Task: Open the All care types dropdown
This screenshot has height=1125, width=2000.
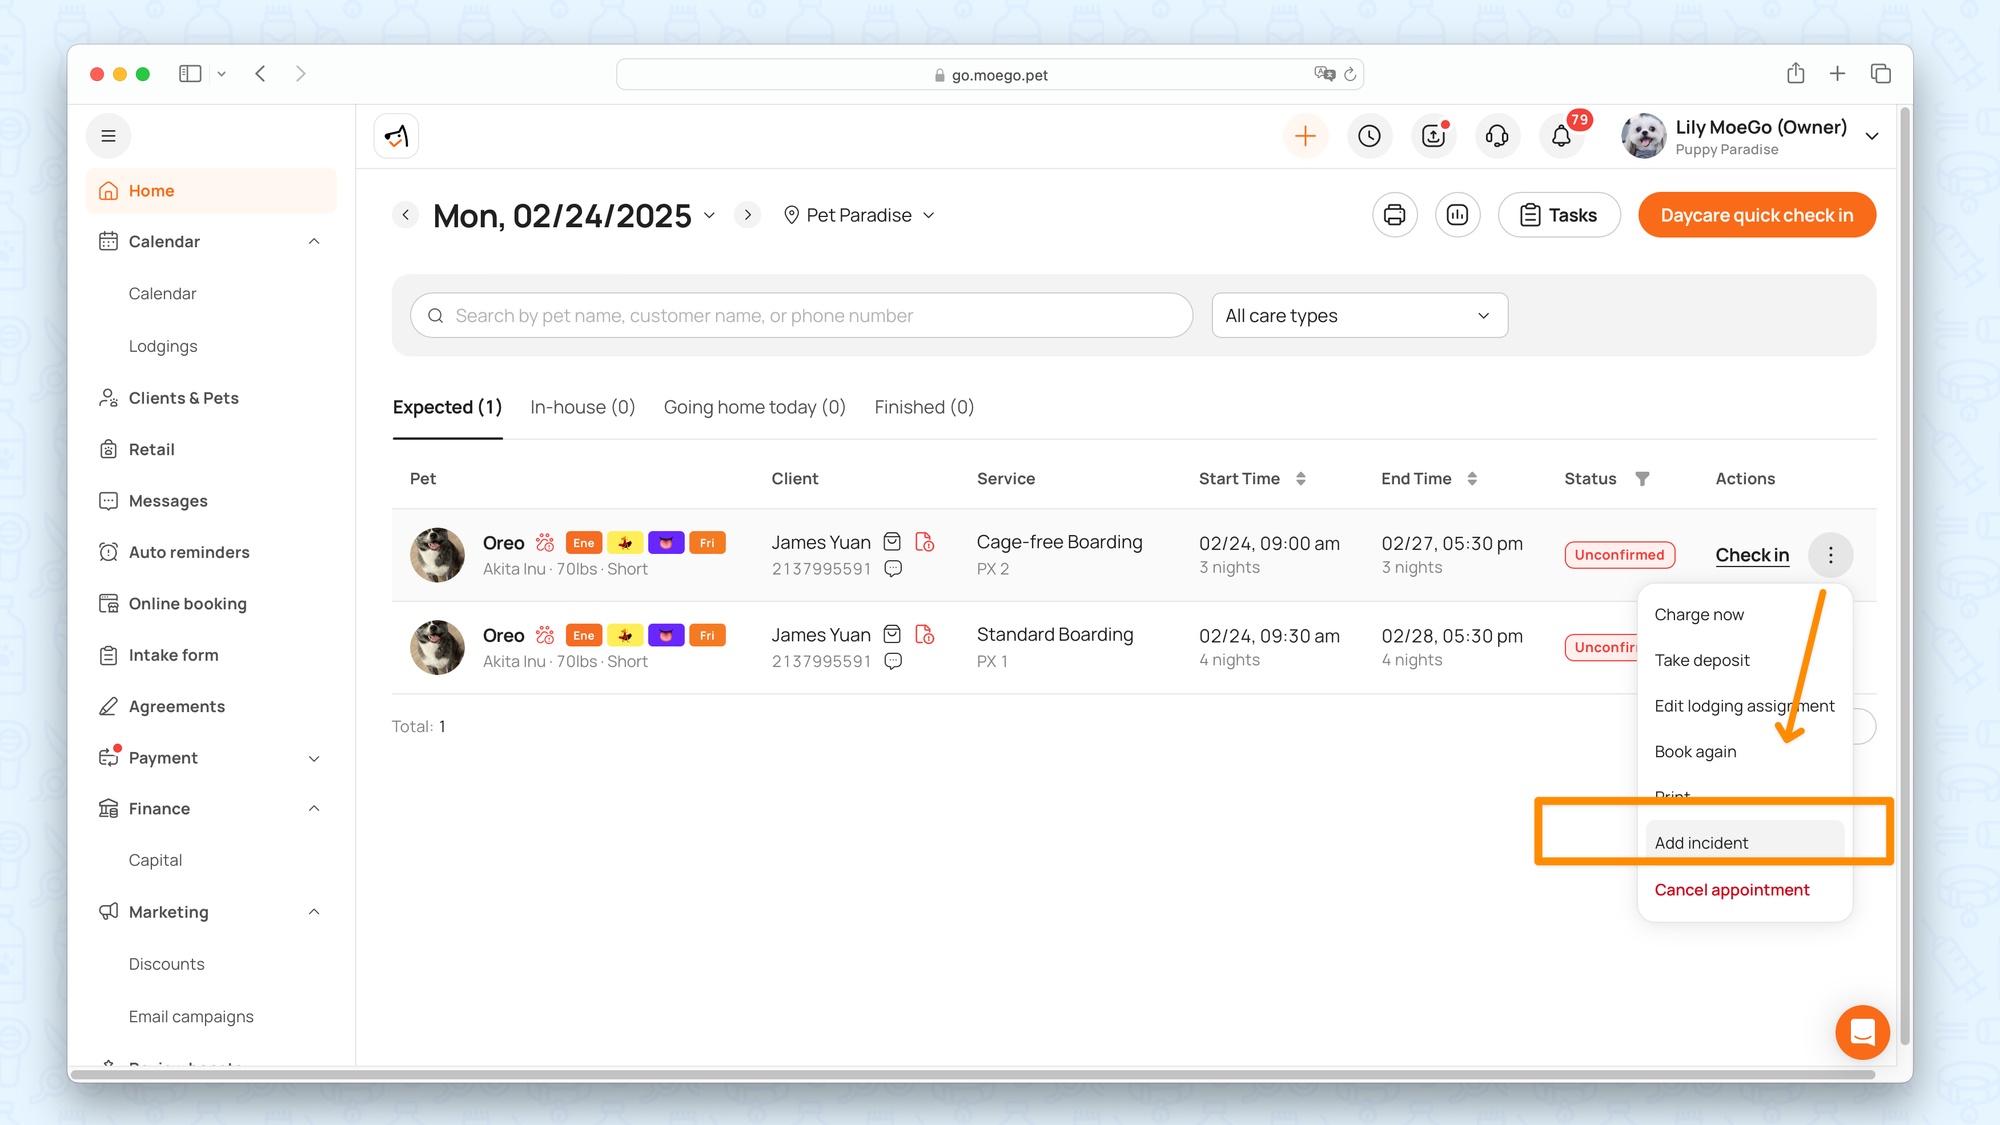Action: [1359, 316]
